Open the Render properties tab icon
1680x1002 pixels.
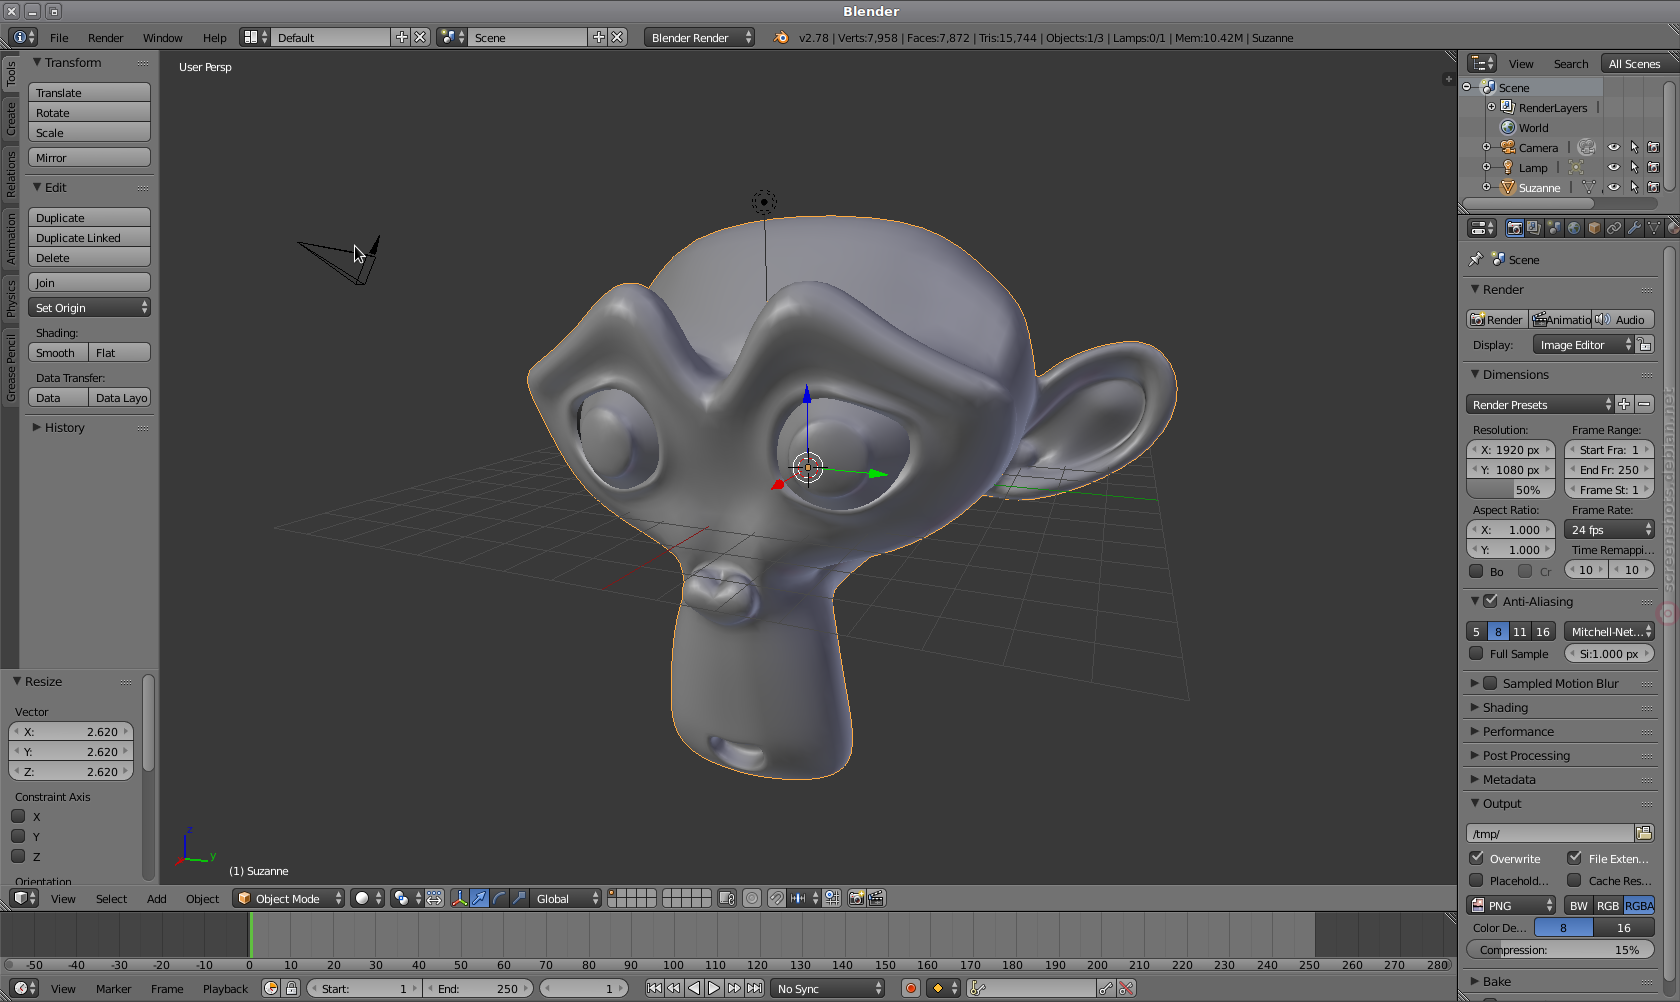(x=1514, y=229)
